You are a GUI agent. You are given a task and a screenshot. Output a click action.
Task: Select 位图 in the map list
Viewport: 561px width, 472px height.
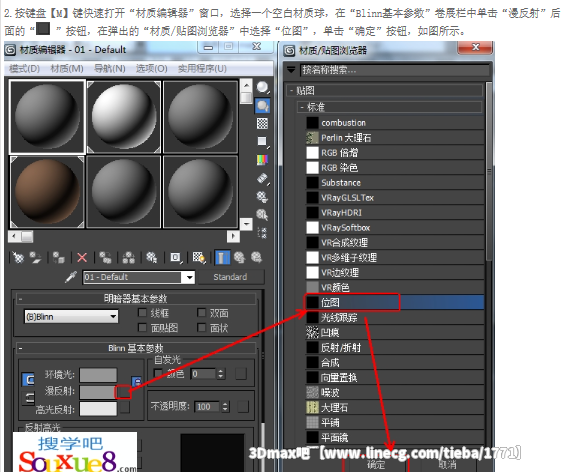tap(395, 302)
